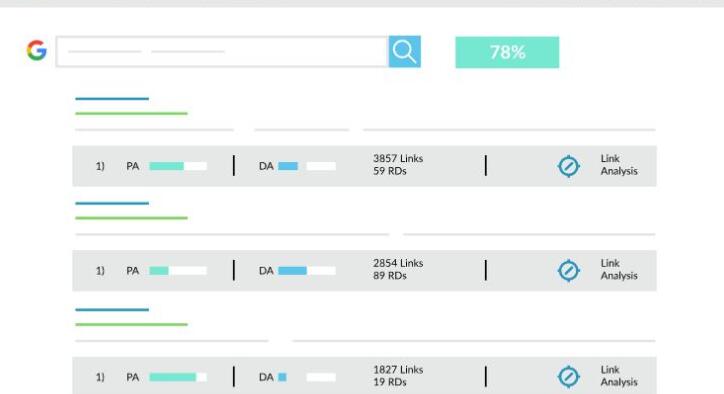Click the third result's blue title line
724x394 pixels.
pos(112,310)
